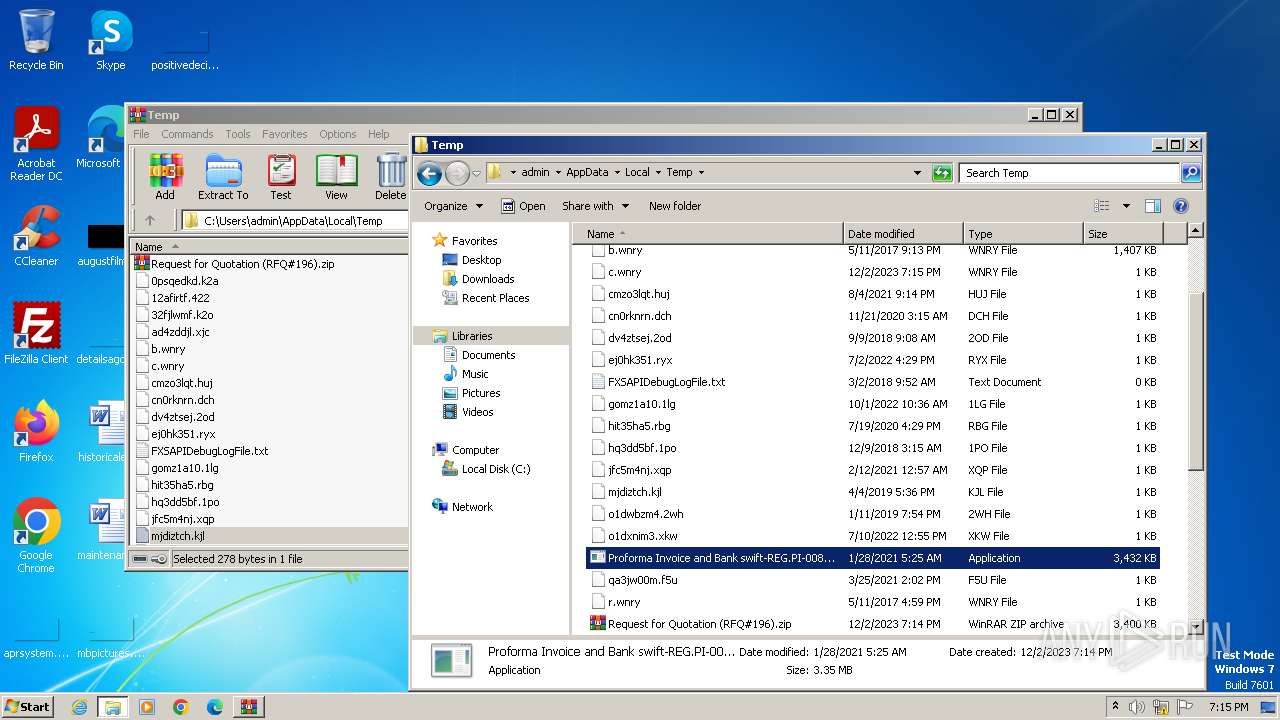
Task: Open the Start menu
Action: tap(27, 707)
